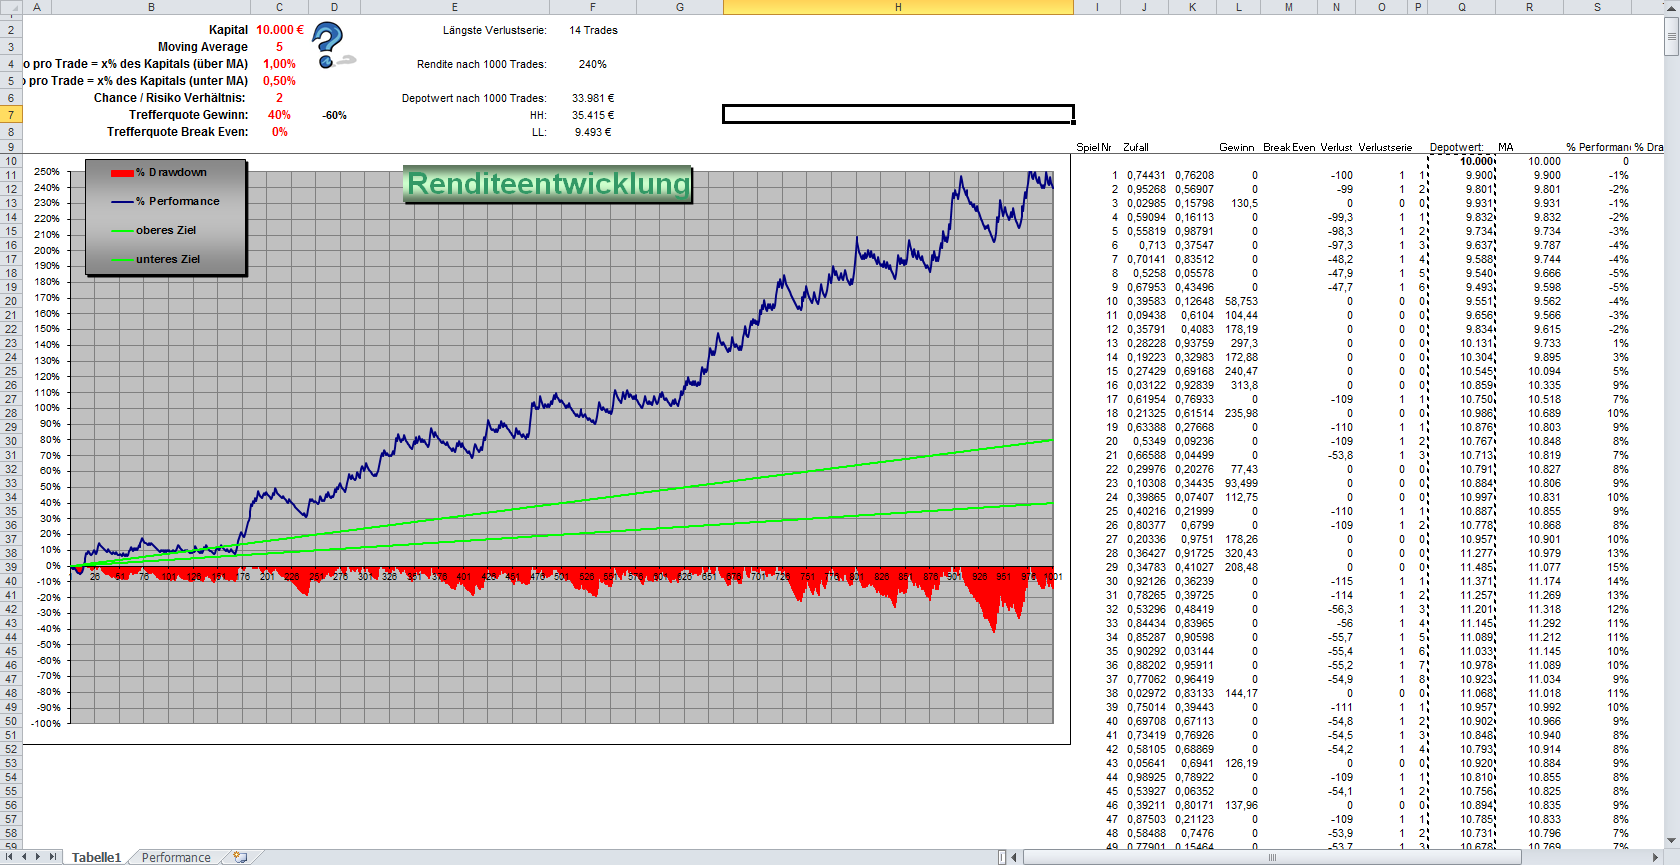Click the red % Drawdown legend swatch
Image resolution: width=1680 pixels, height=865 pixels.
122,173
